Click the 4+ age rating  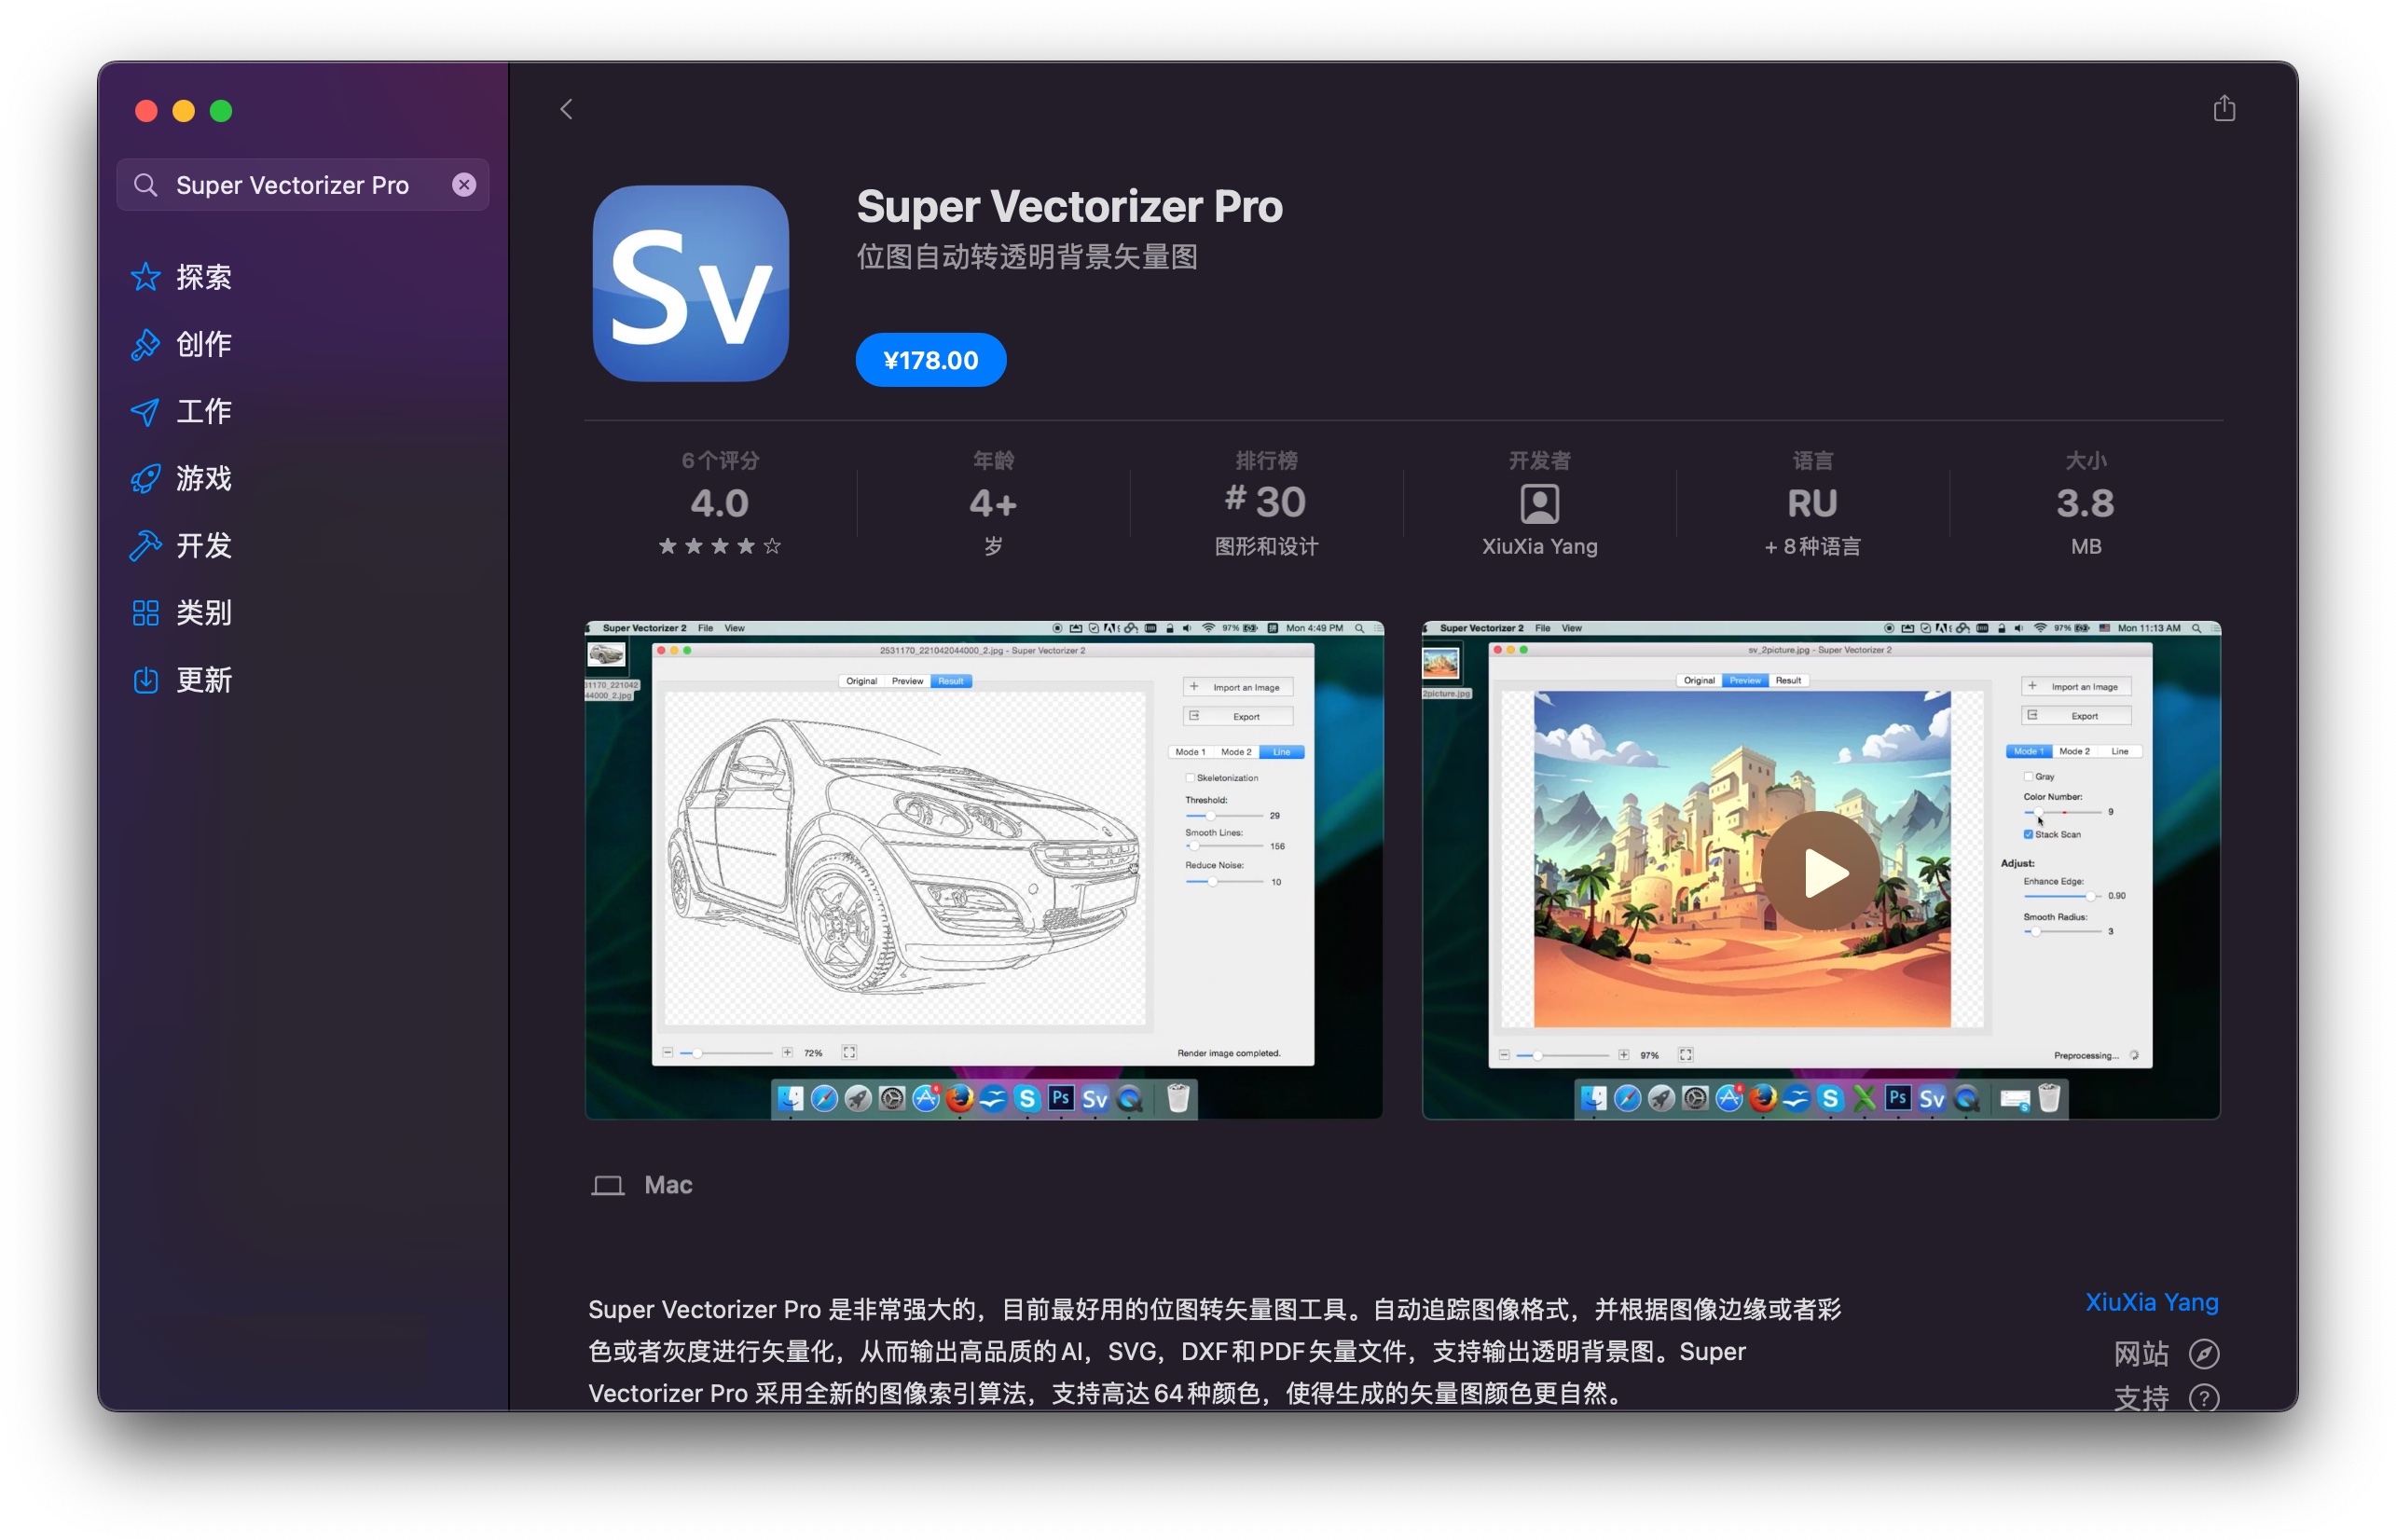993,503
